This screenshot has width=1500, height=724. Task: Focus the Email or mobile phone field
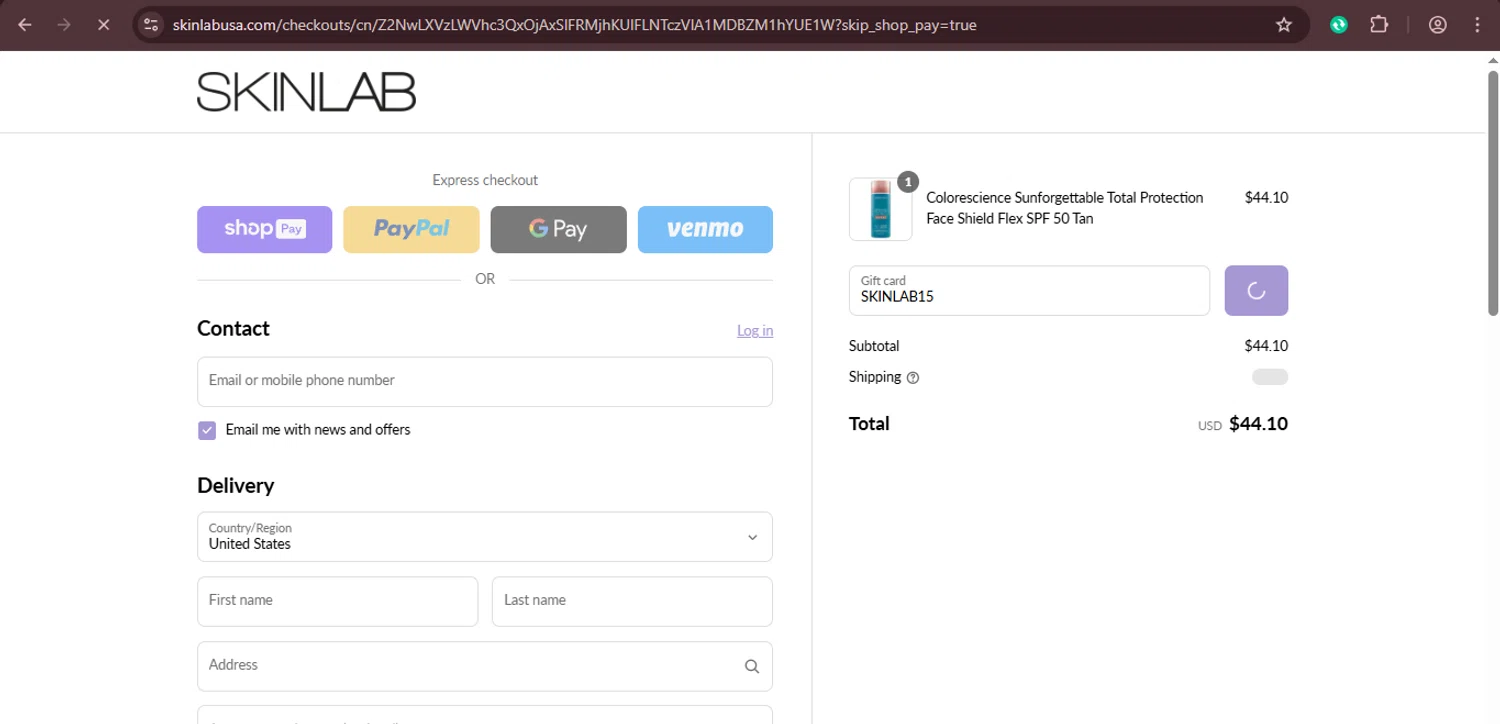[485, 382]
